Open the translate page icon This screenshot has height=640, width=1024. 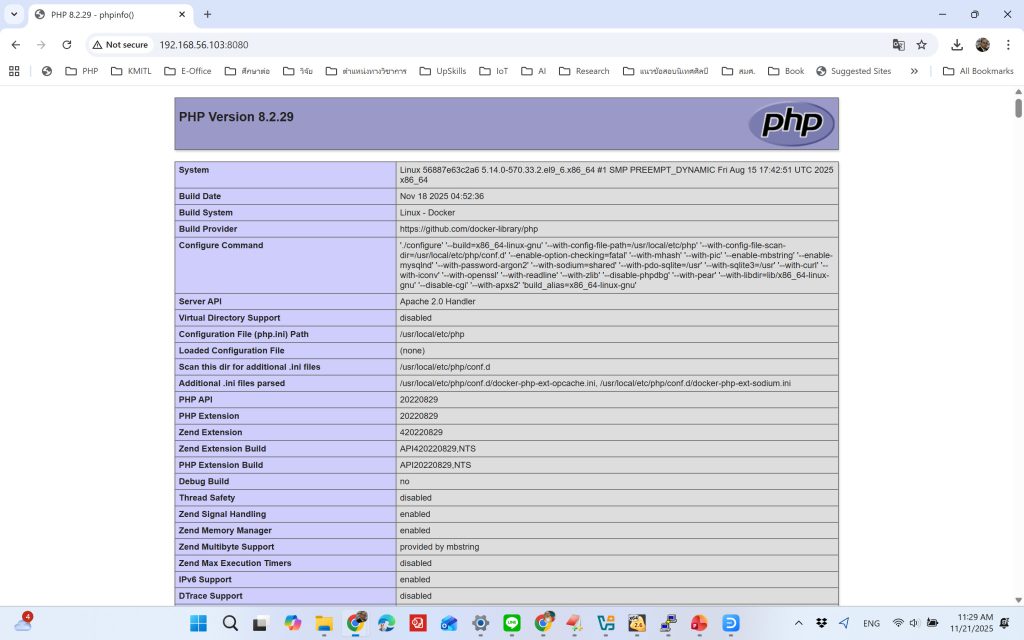coord(898,45)
